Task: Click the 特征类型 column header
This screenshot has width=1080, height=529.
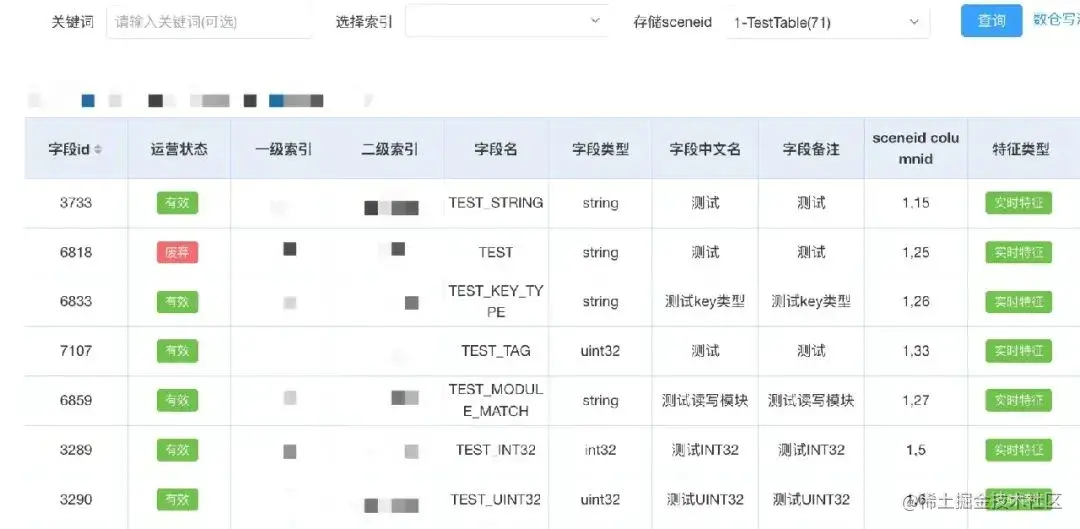Action: click(x=1021, y=149)
